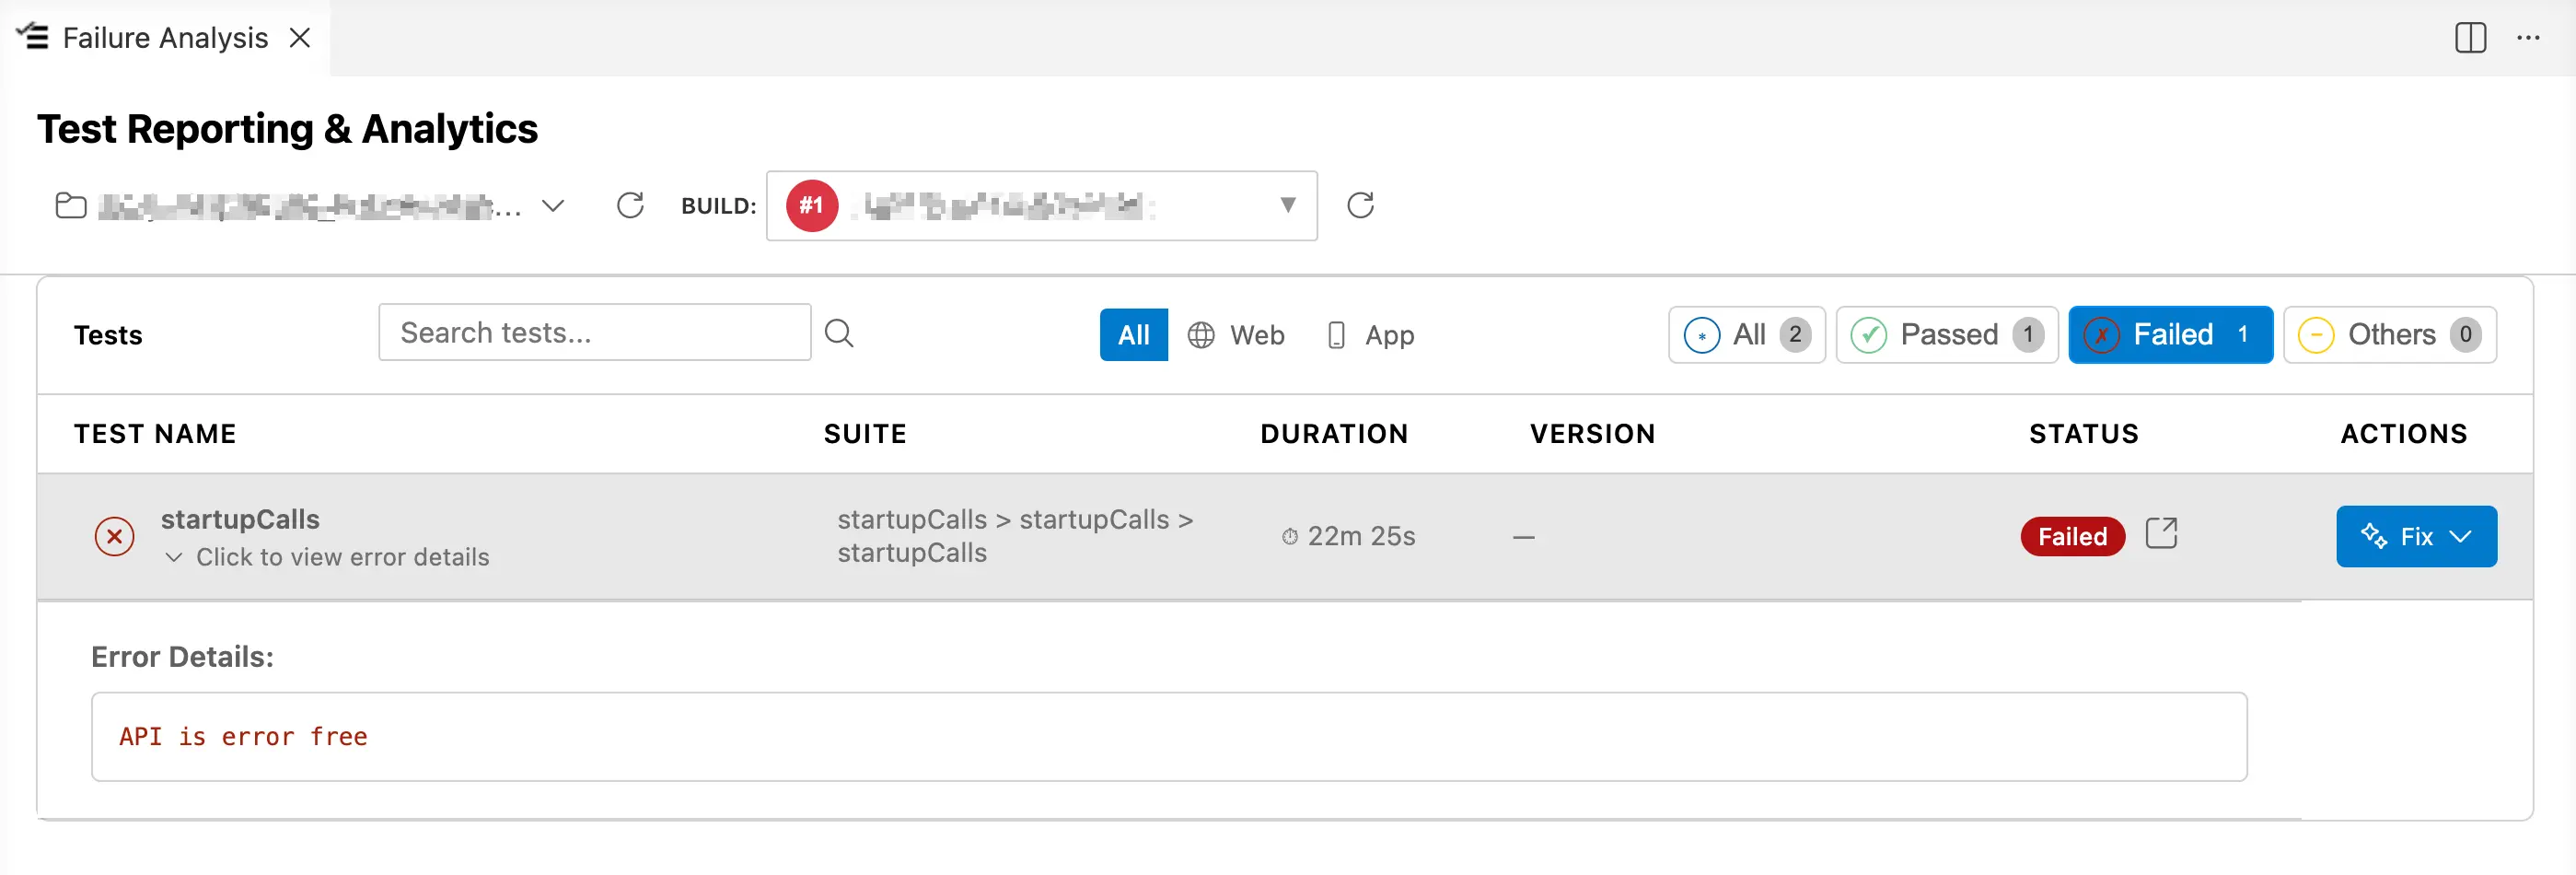
Task: Select the All platform filter
Action: 1133,335
